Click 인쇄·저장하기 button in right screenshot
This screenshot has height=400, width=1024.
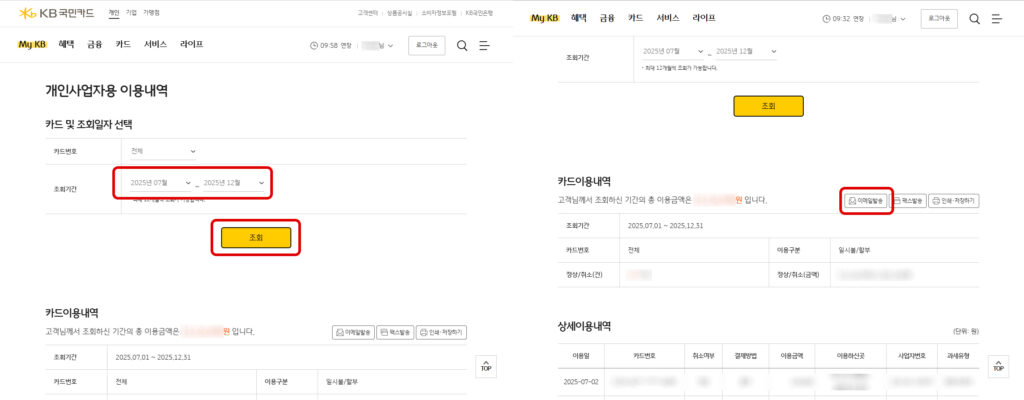point(954,201)
